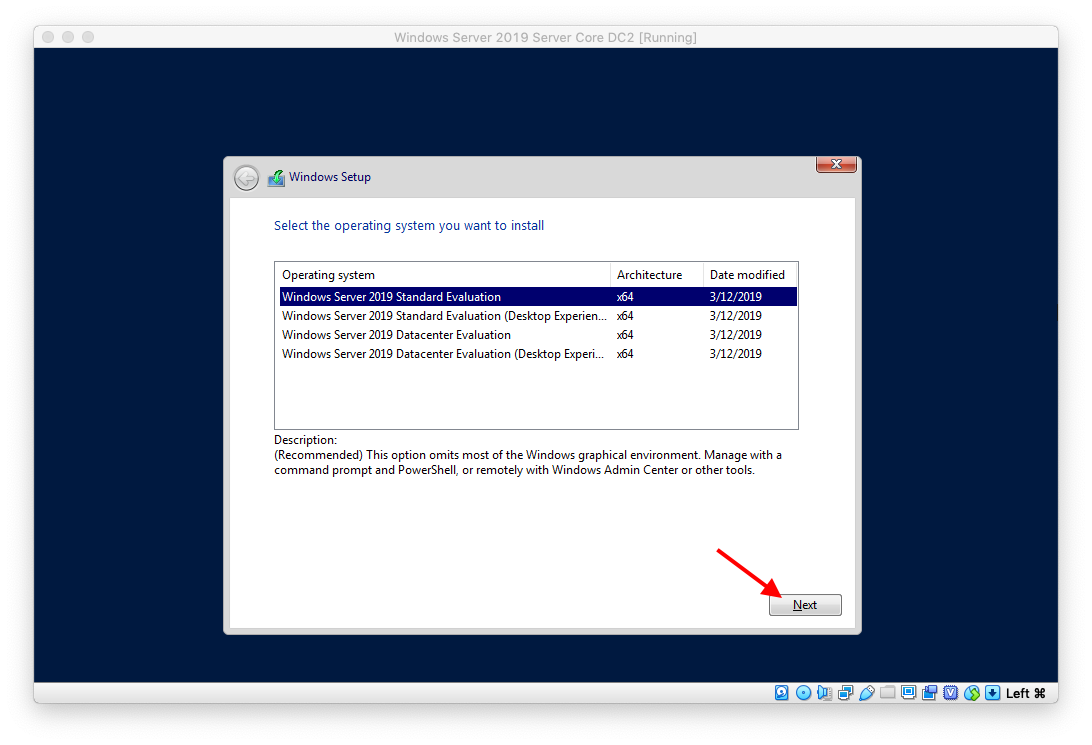Click the Architecture column header
The height and width of the screenshot is (745, 1092).
(x=657, y=275)
